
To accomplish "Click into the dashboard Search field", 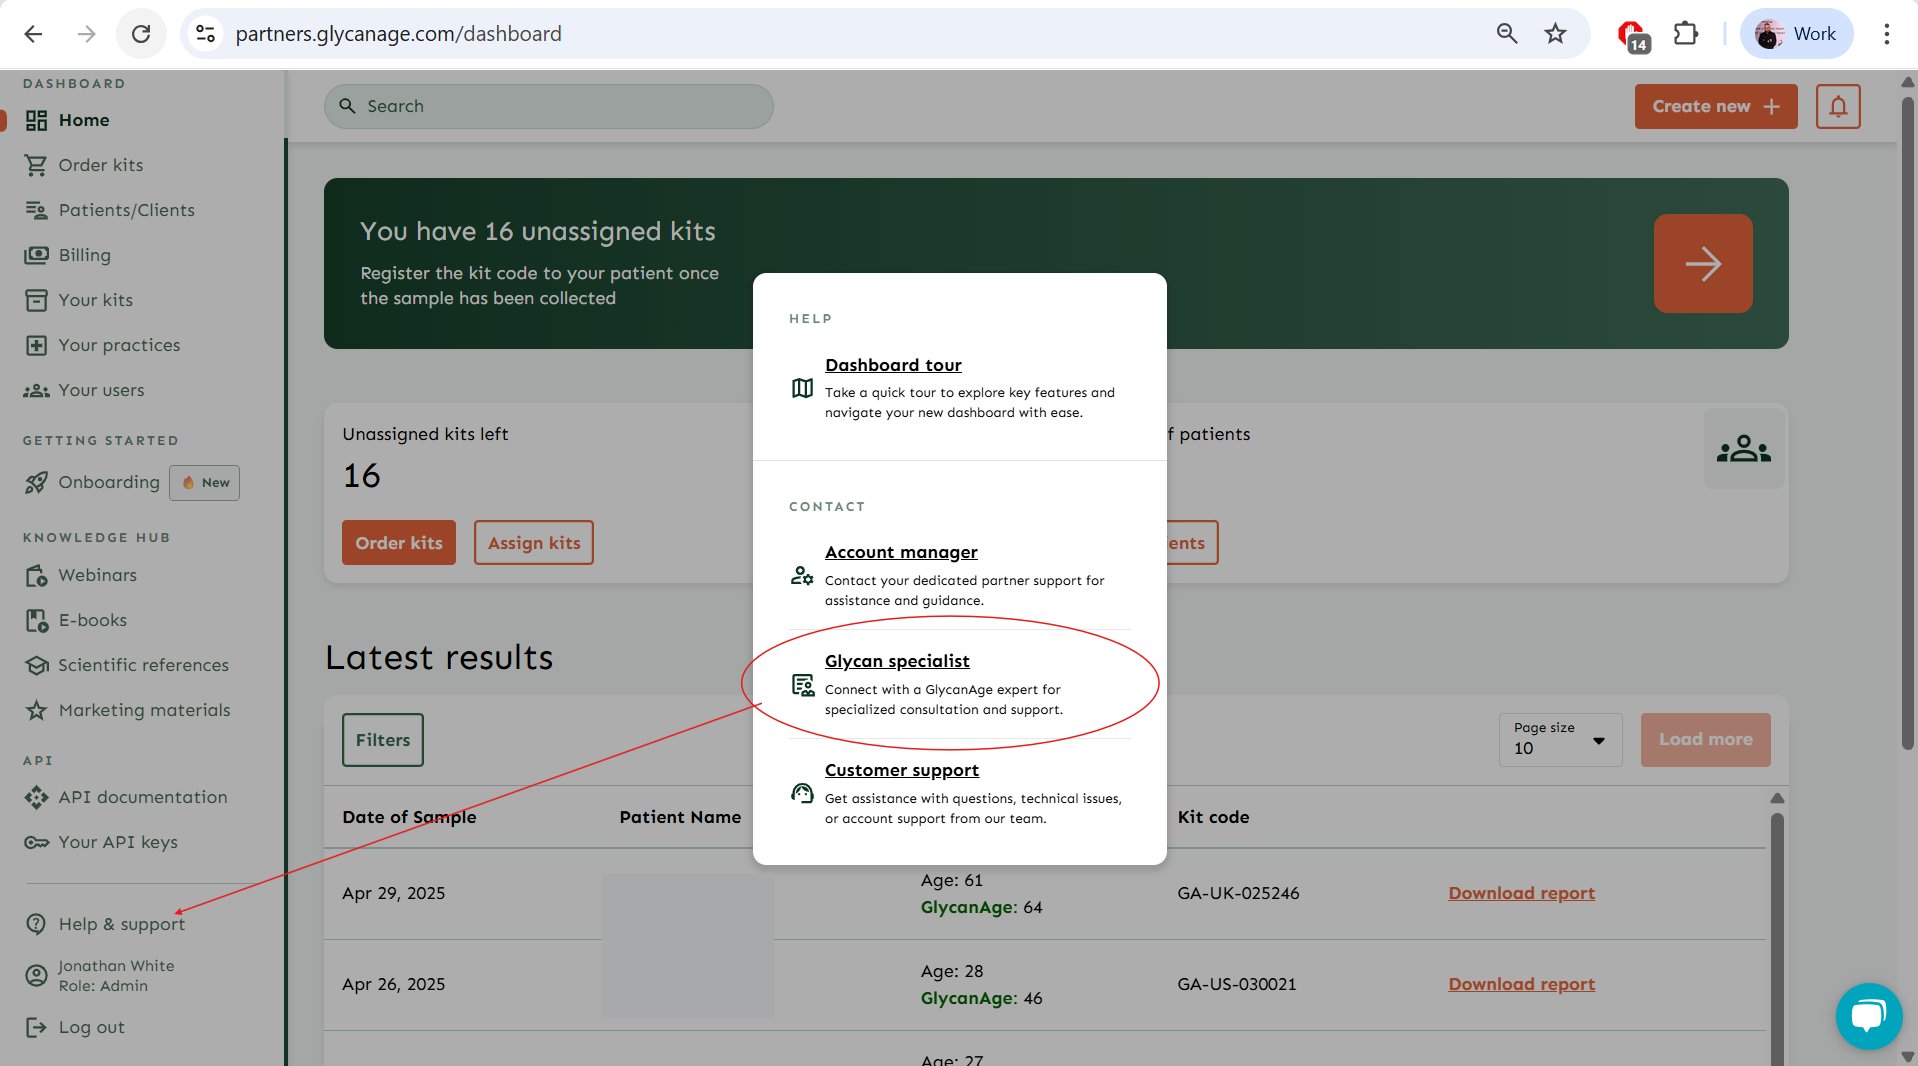I will pyautogui.click(x=548, y=106).
